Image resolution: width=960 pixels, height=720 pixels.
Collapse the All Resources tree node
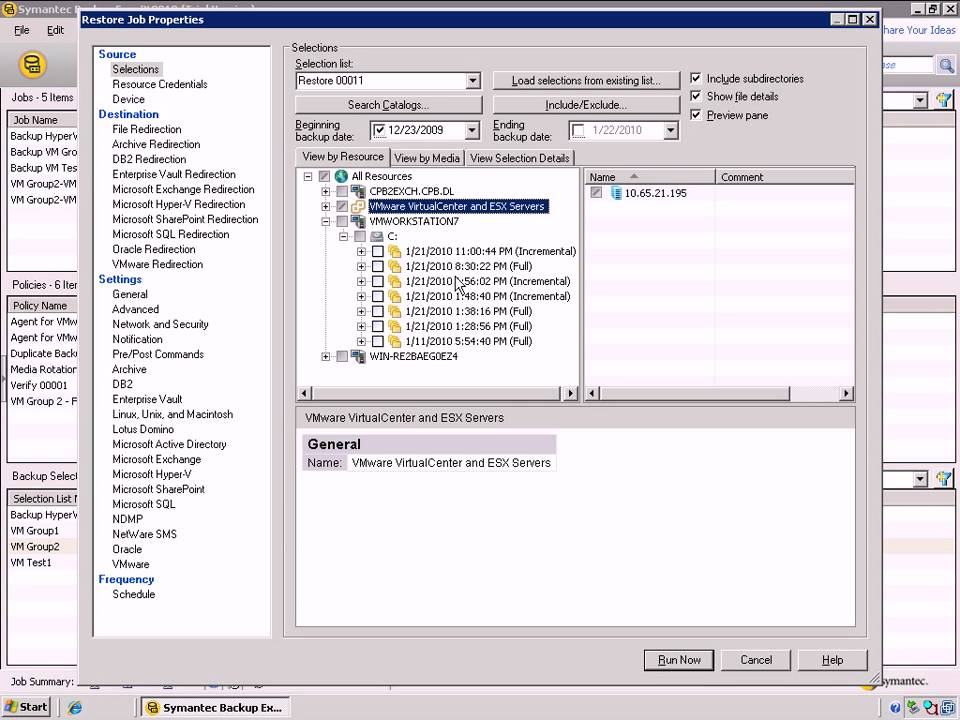pyautogui.click(x=308, y=176)
